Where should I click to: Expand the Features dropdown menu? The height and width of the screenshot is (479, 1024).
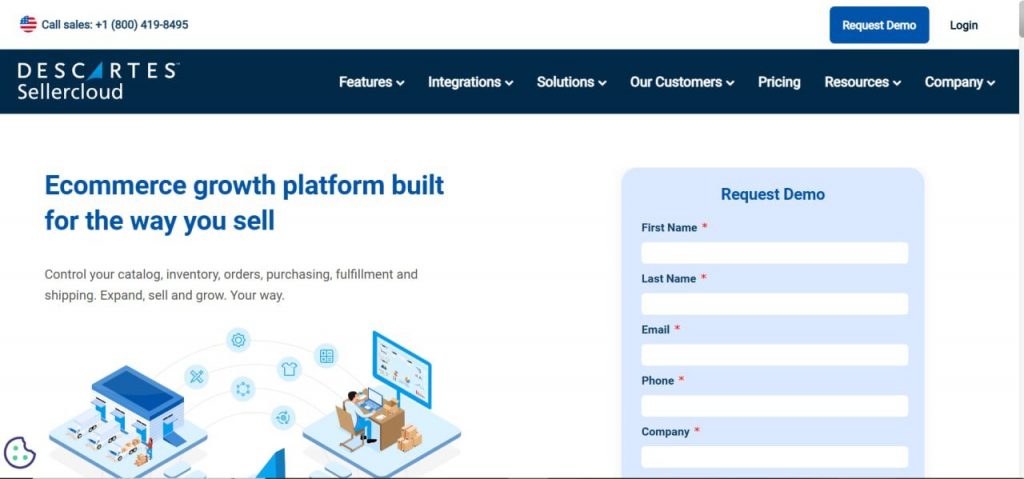click(x=371, y=82)
